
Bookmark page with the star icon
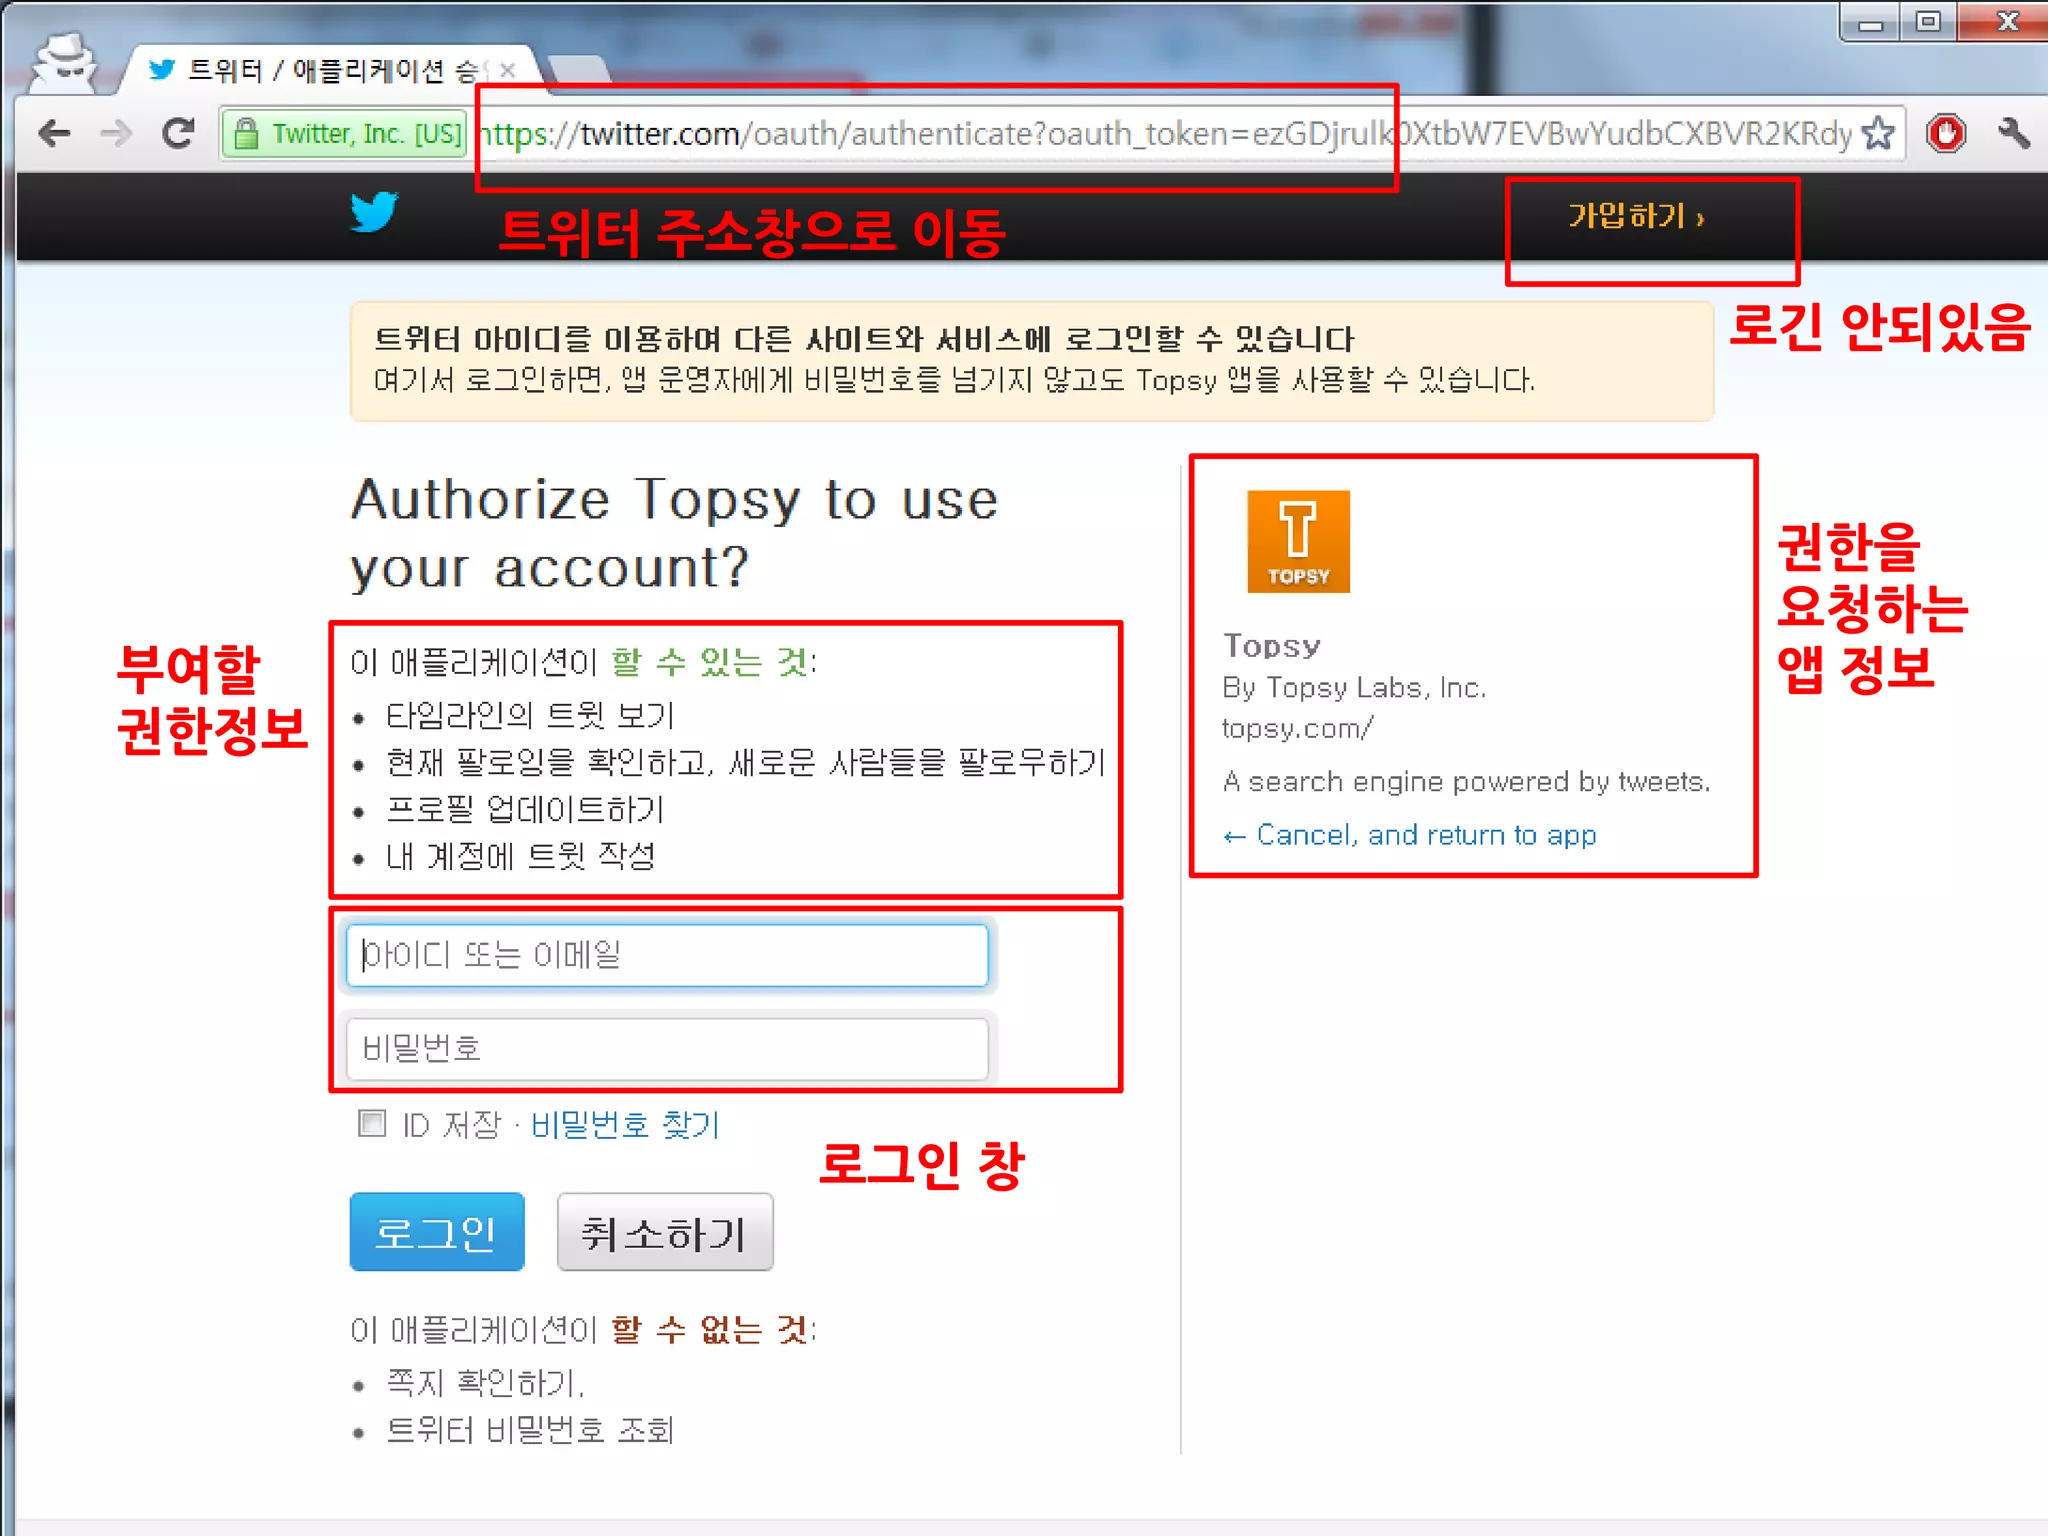tap(1879, 133)
